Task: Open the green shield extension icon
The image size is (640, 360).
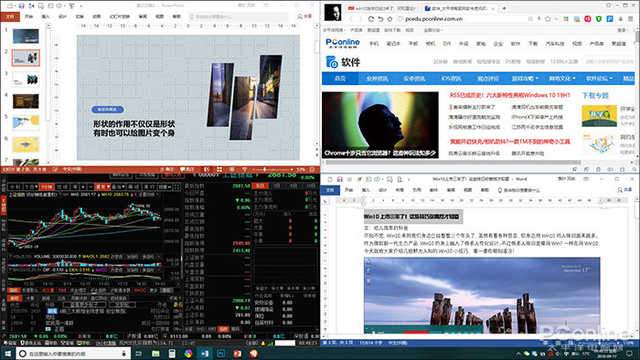Action: click(598, 19)
